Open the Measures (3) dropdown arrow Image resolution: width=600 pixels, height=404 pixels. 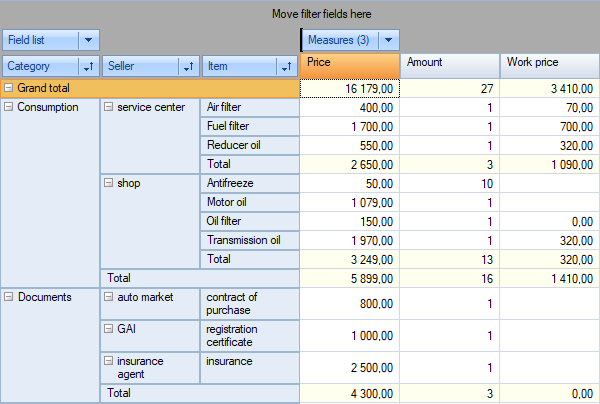pos(388,40)
